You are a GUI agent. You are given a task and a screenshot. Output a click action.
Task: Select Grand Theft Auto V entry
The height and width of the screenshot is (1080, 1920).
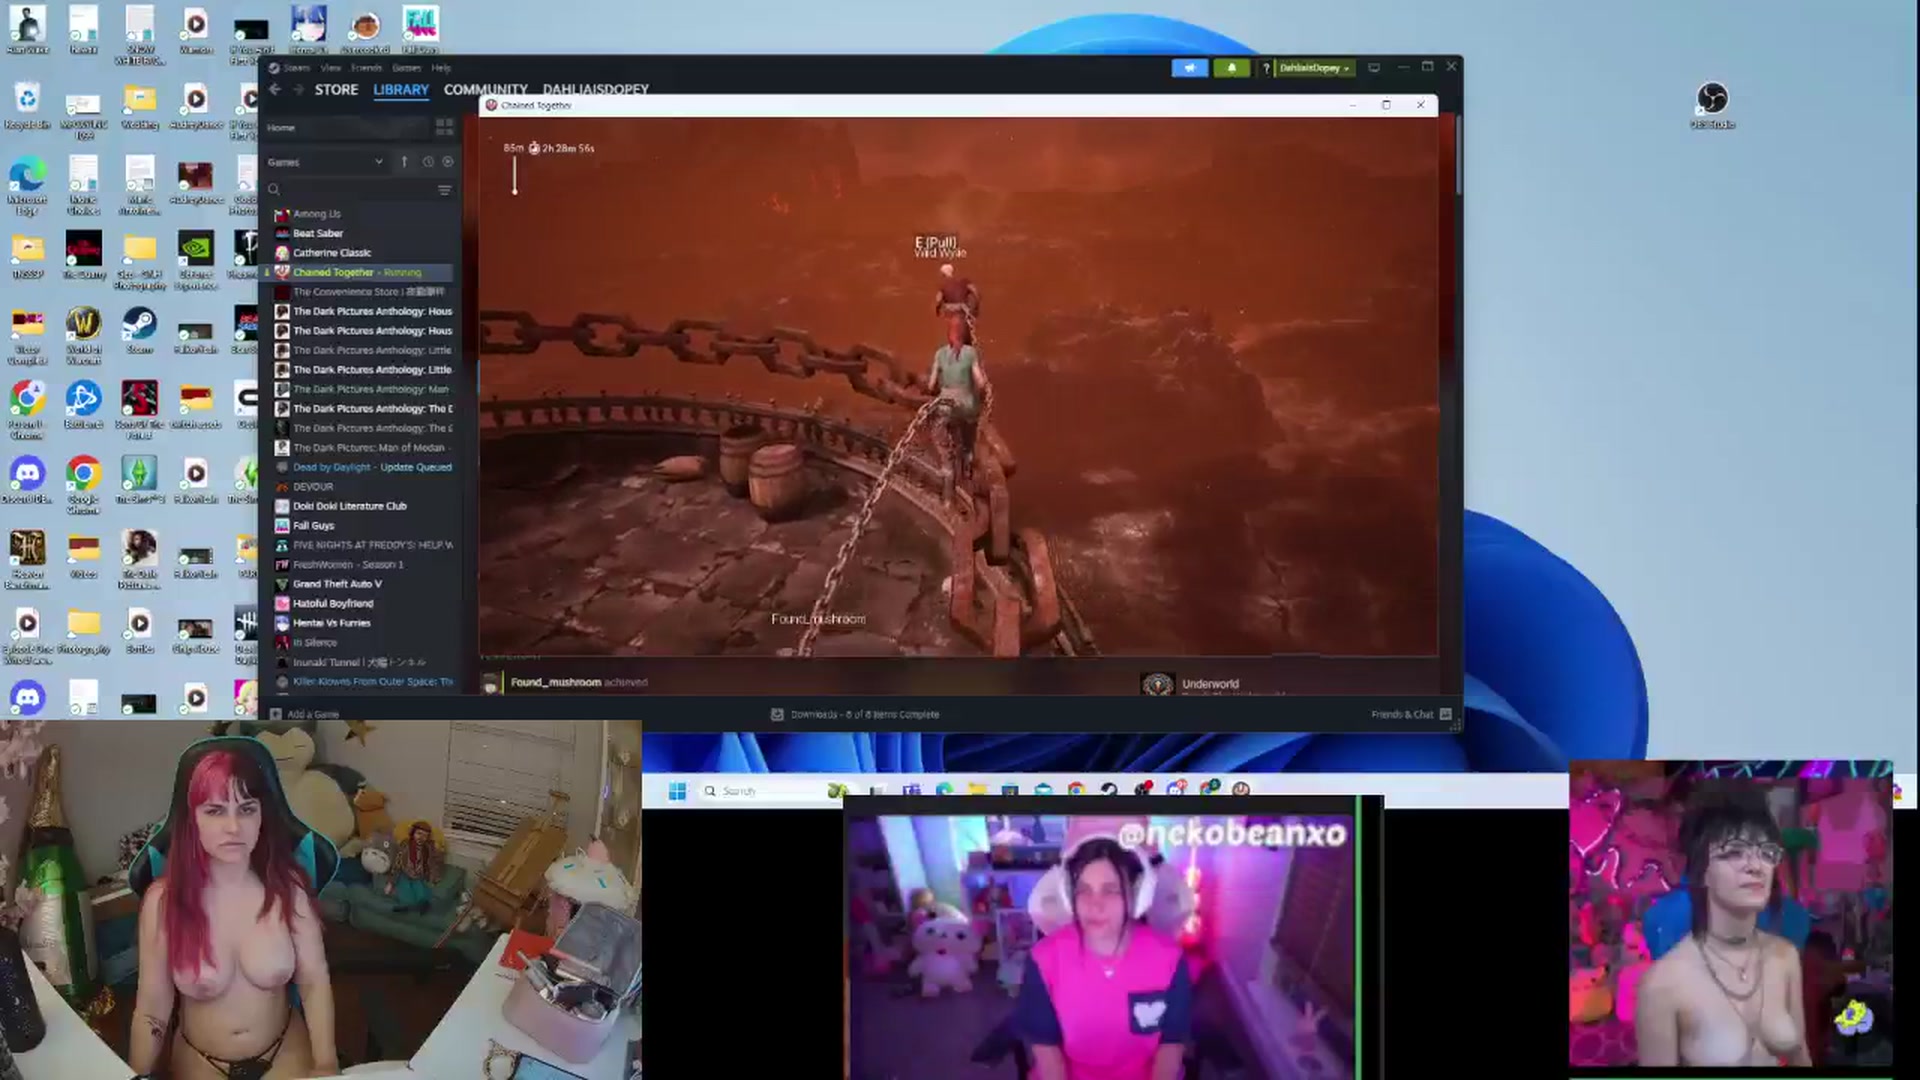pos(362,584)
